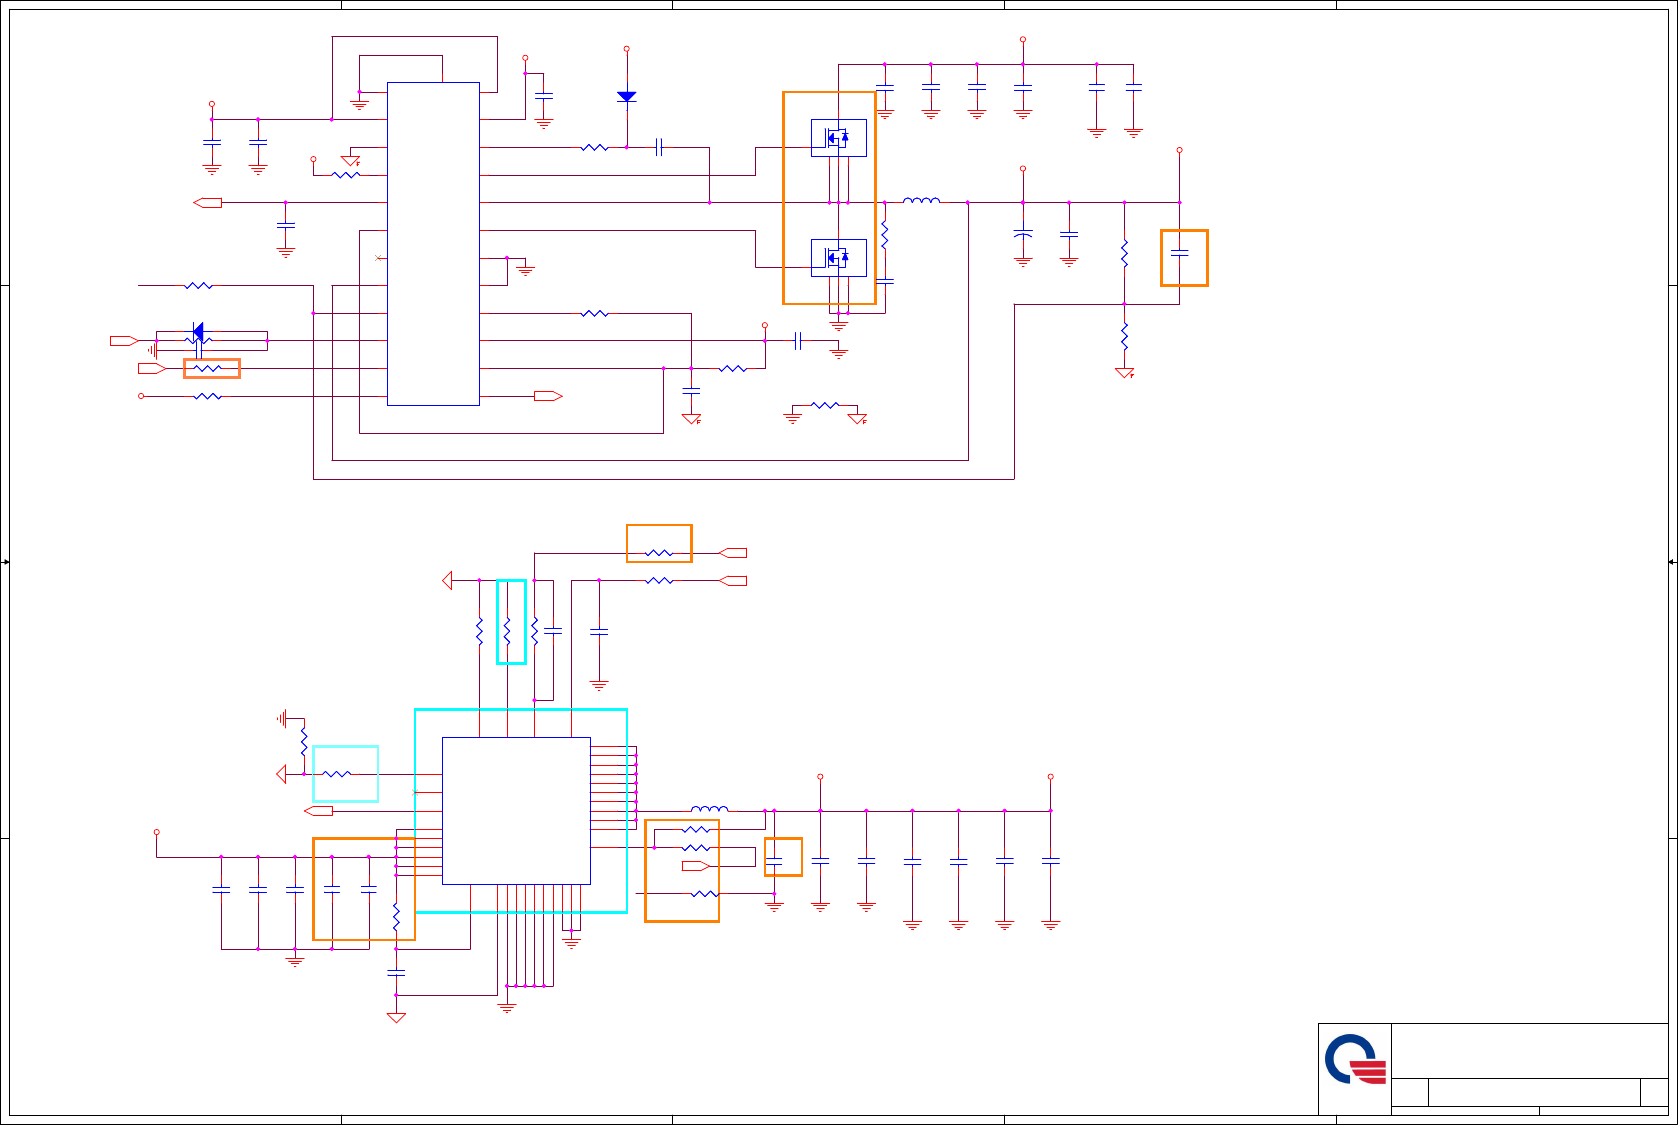Select the inductor right of the square IC

709,809
